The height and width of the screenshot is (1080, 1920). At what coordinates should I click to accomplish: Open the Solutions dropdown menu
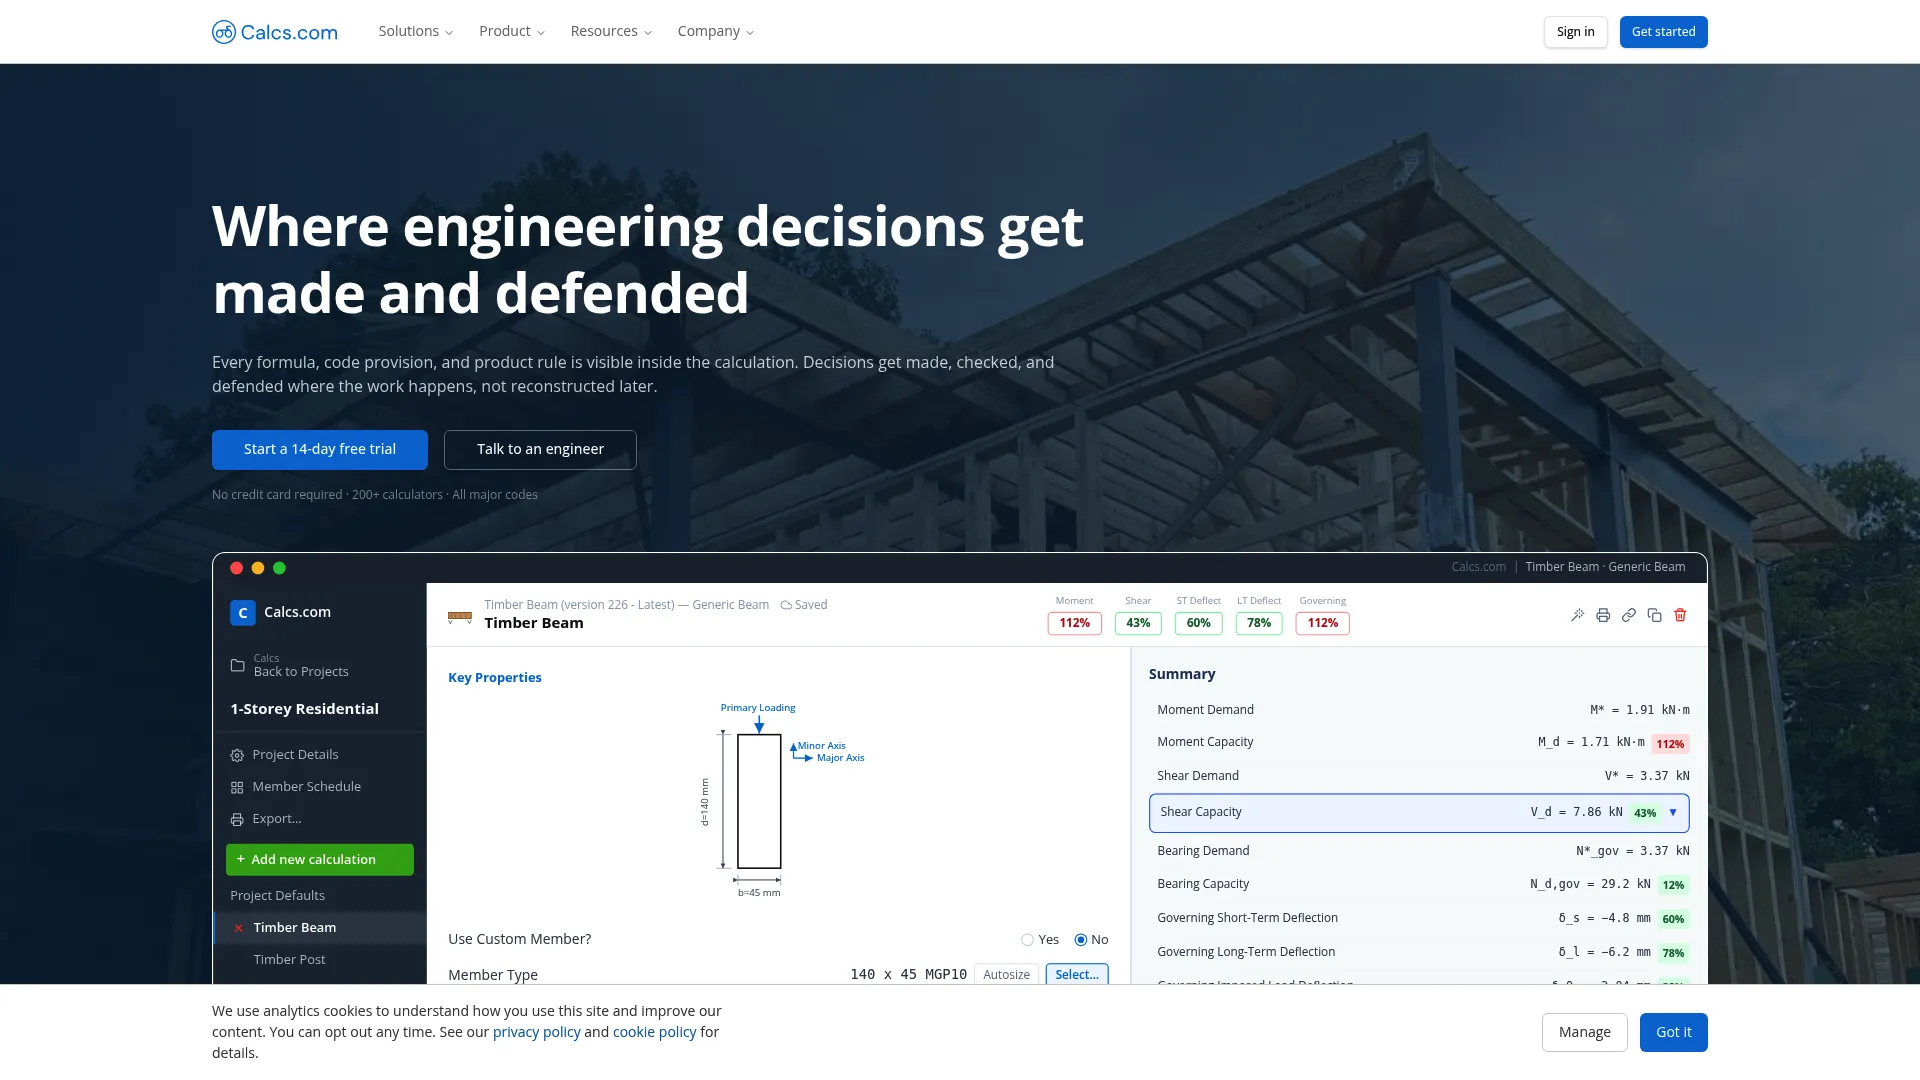click(x=416, y=32)
